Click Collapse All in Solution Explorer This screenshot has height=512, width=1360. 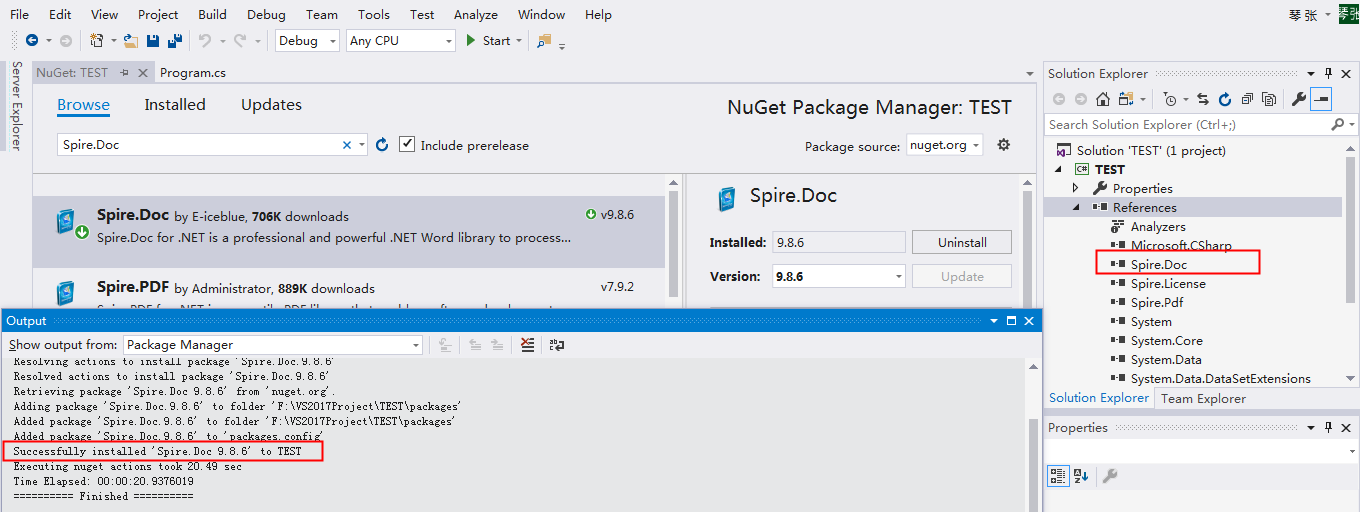[1247, 99]
